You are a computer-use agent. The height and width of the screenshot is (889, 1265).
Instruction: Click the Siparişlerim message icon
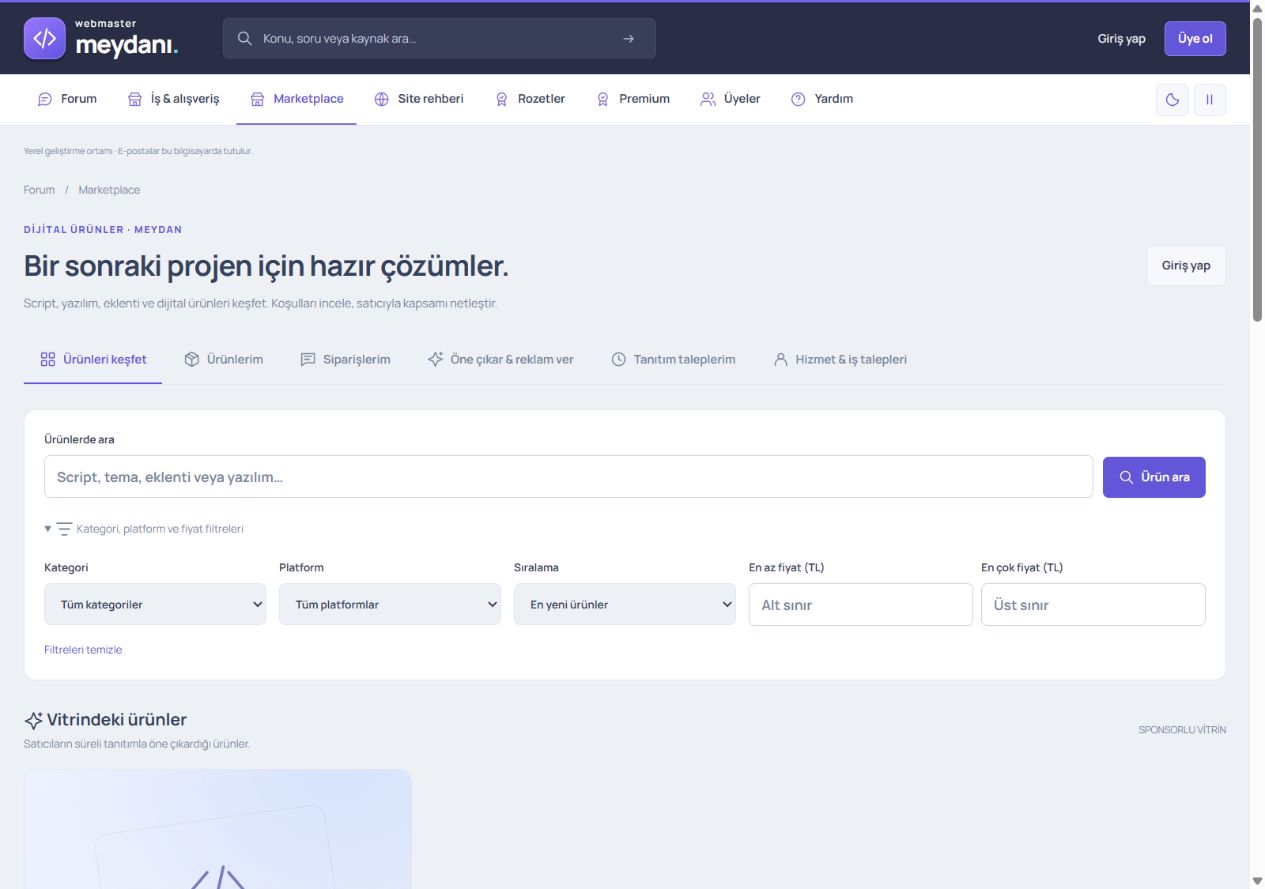pos(308,359)
